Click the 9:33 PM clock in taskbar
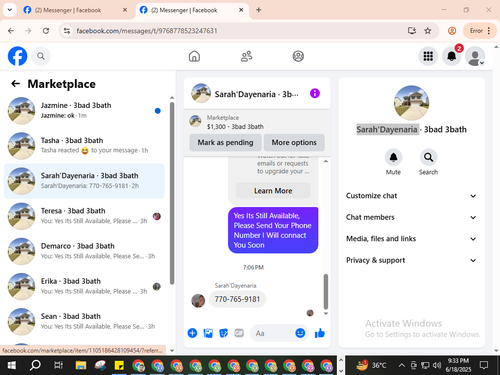 click(x=458, y=365)
